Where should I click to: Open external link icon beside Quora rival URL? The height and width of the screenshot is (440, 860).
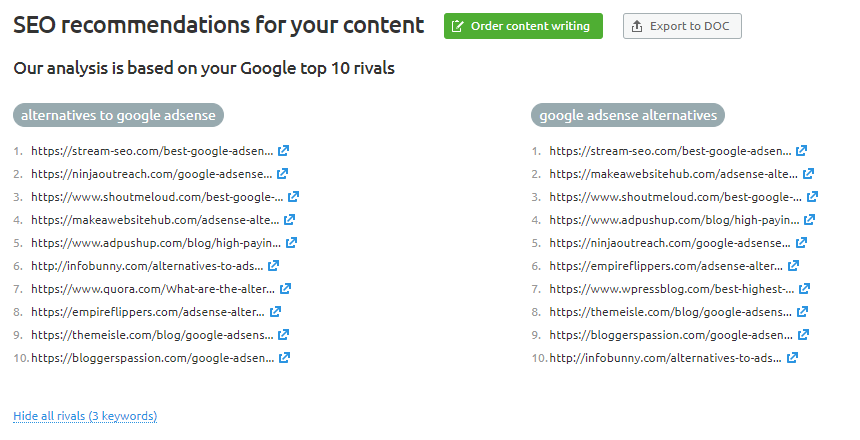[x=286, y=288]
